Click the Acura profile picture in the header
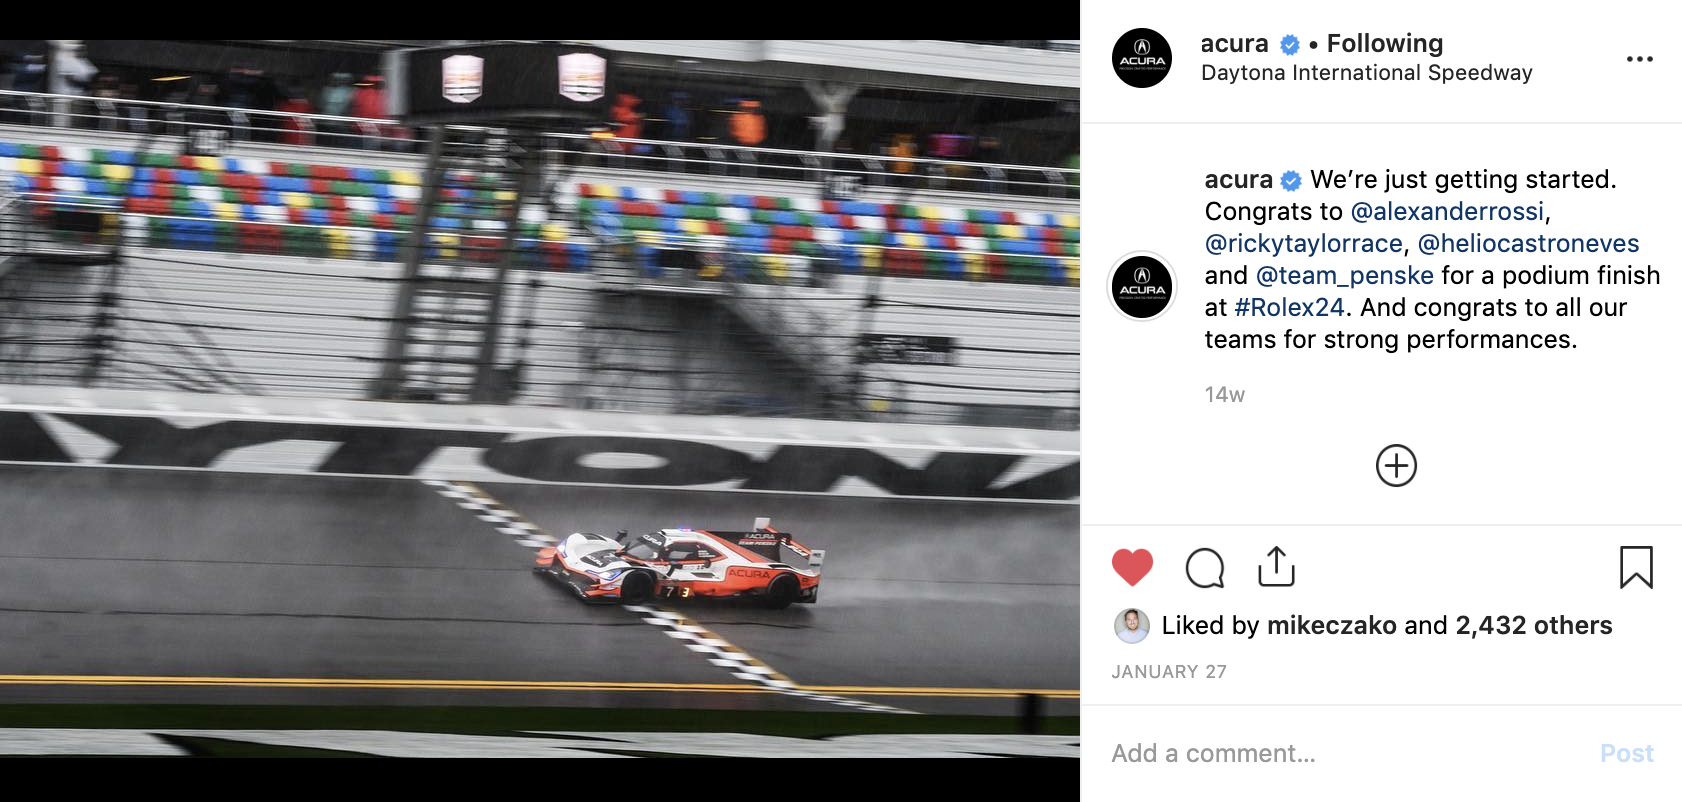The width and height of the screenshot is (1682, 802). click(x=1142, y=58)
